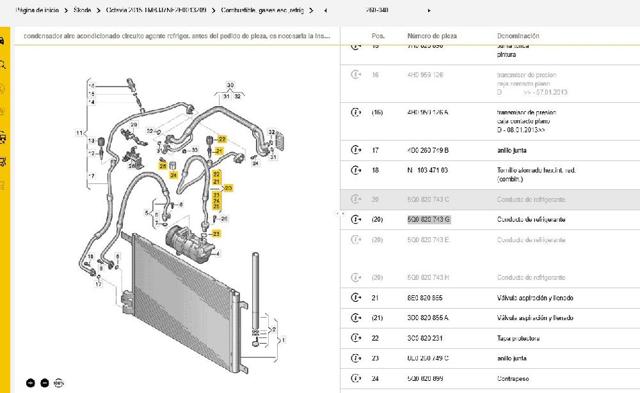
Task: Open info icon for part 4H0 959 126 A
Action: coord(356,112)
